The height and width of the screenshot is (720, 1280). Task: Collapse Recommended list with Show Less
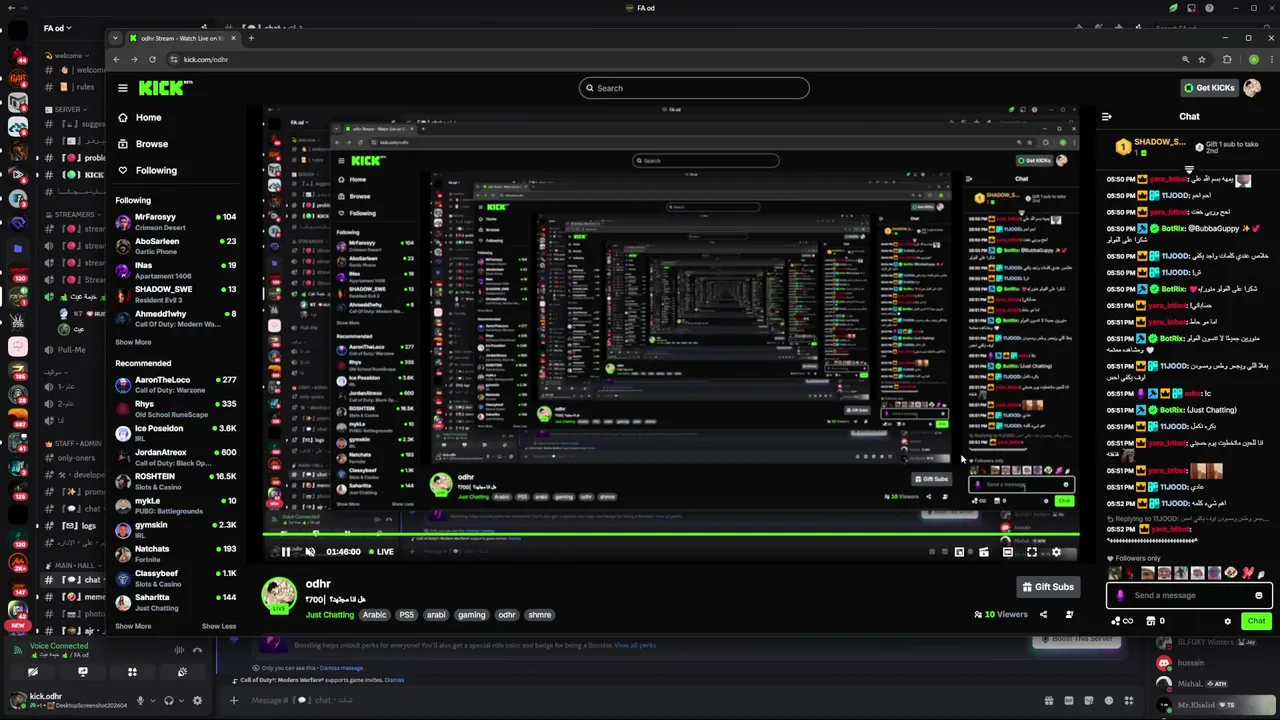pos(219,626)
